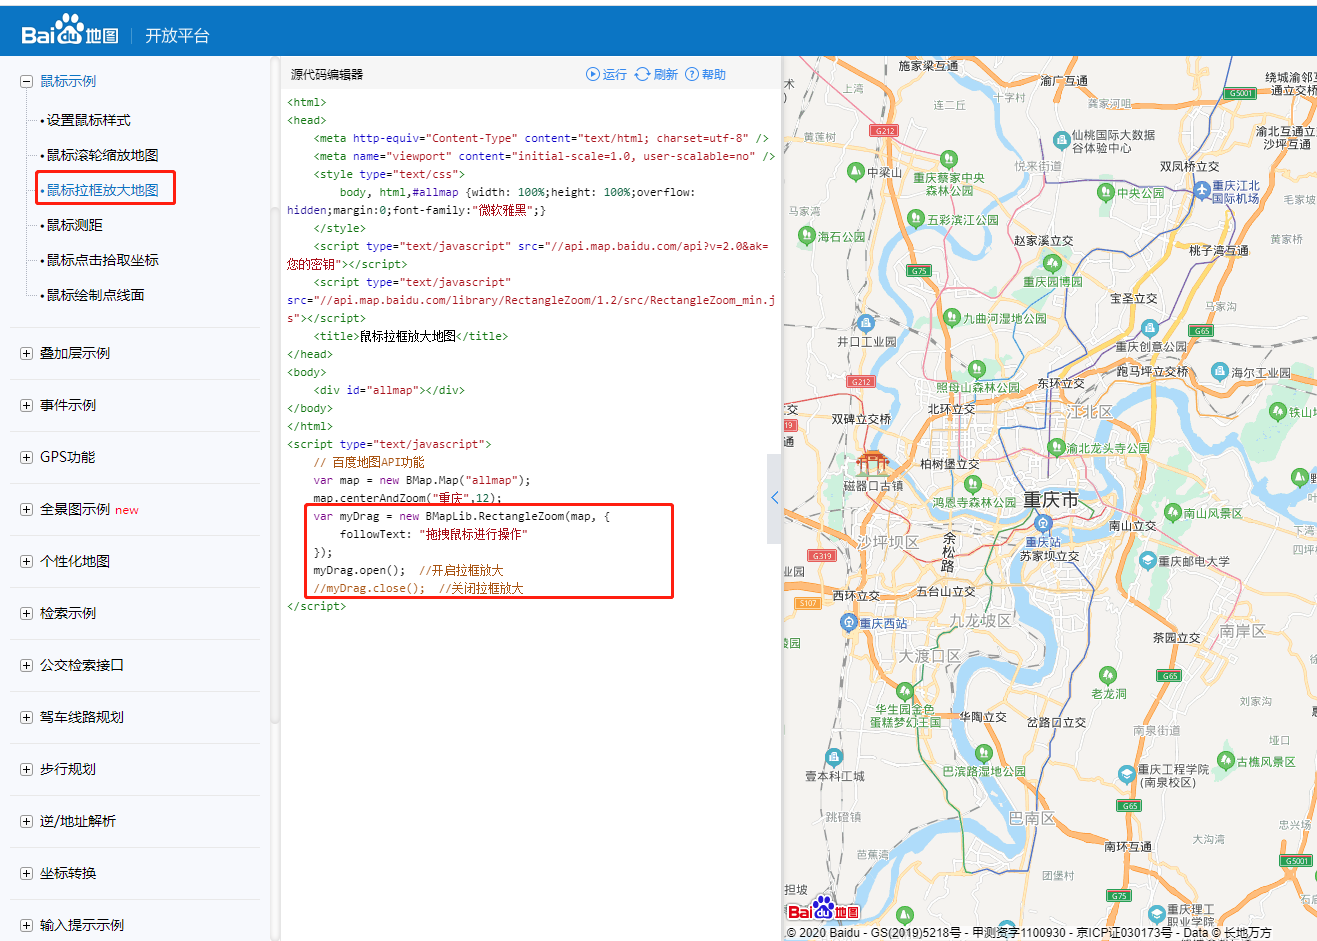
Task: Click the 巴南区 district label
Action: [x=1032, y=818]
